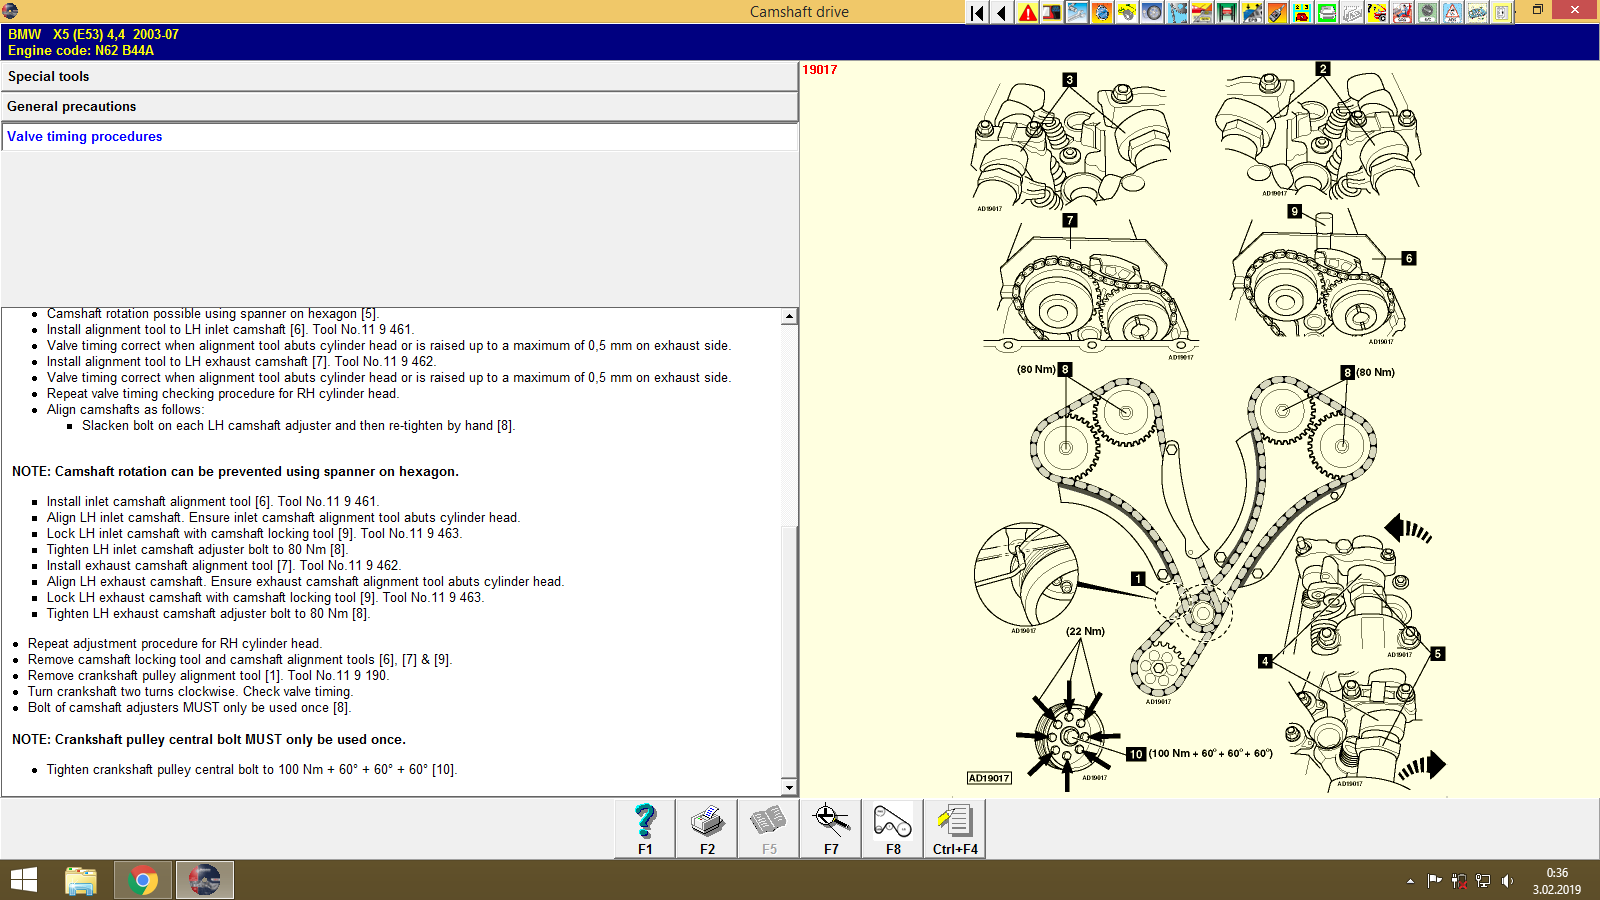Expand the General precautions section
Viewport: 1600px width, 900px height.
tap(400, 106)
